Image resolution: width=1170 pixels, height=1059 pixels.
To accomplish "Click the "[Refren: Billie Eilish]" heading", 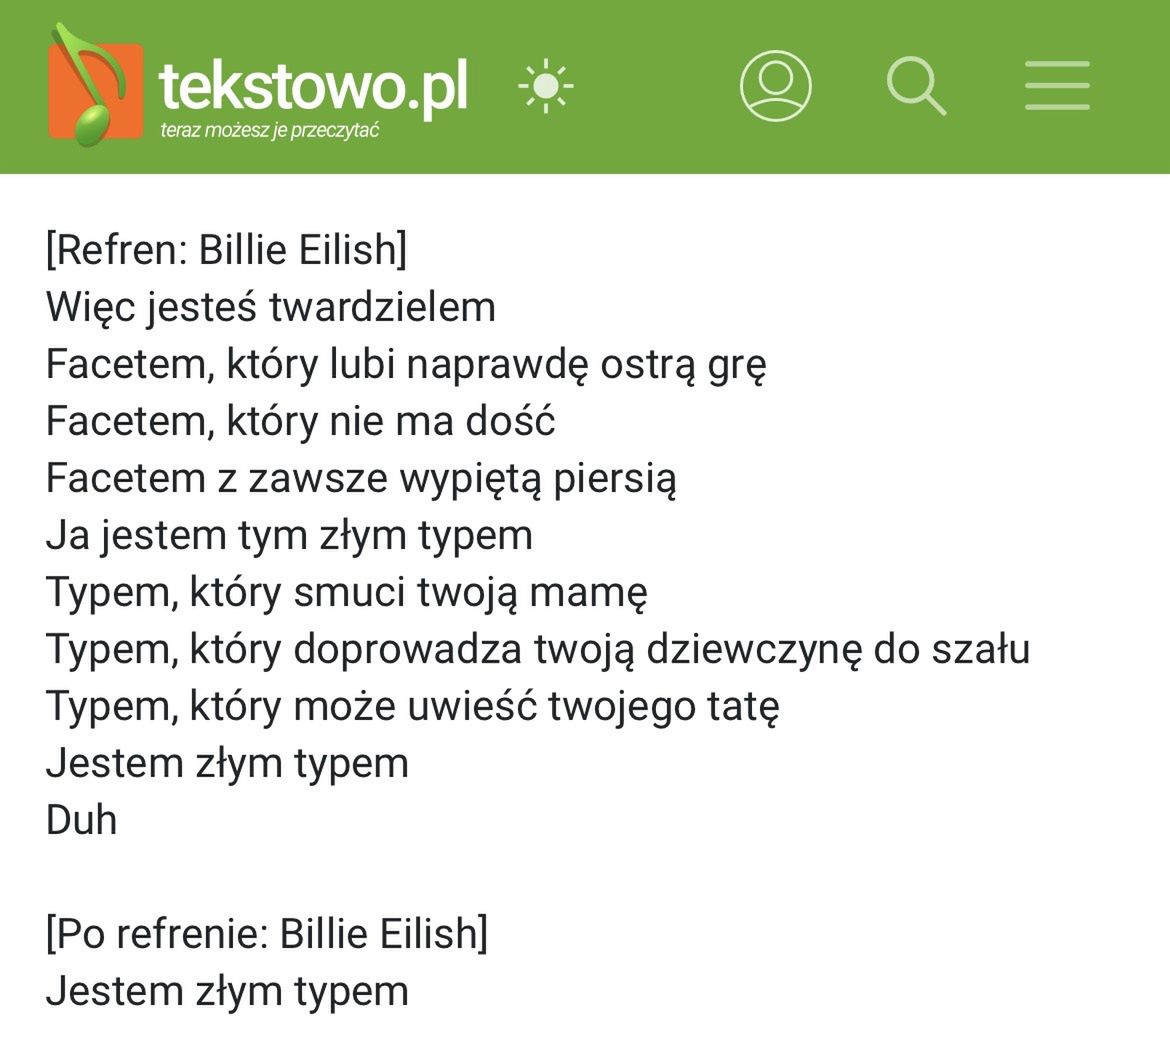I will tap(226, 249).
